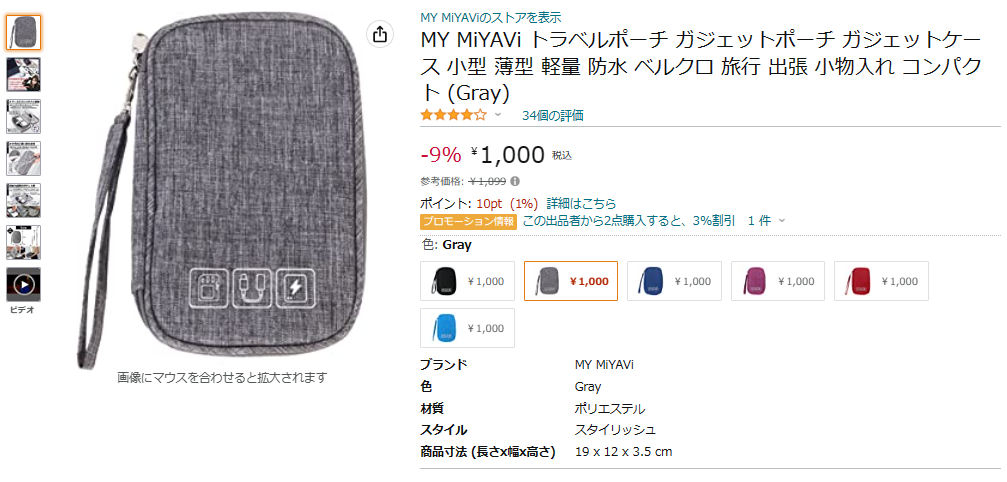Play the product video thumbnail

click(x=24, y=285)
